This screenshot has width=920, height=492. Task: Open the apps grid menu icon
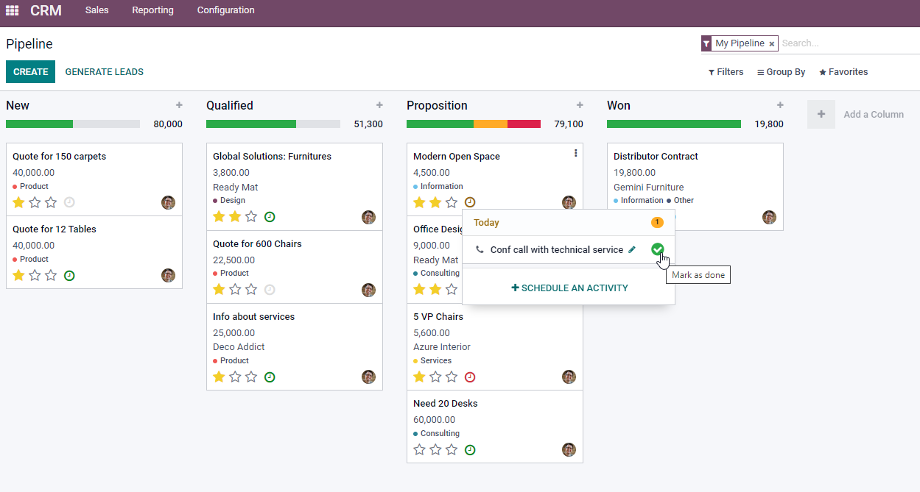12,11
